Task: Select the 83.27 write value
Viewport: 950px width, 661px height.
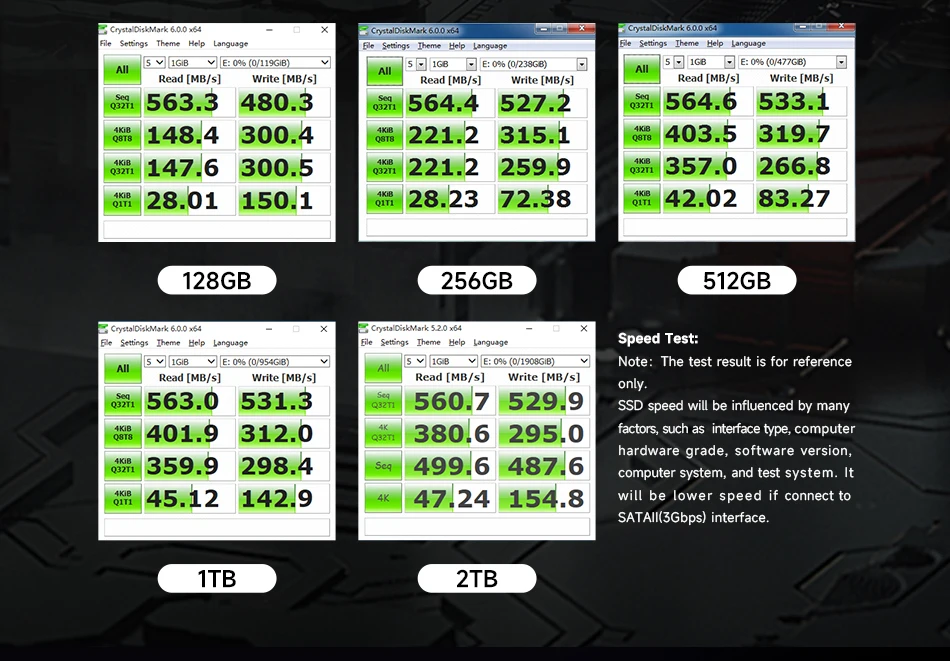Action: (x=801, y=198)
